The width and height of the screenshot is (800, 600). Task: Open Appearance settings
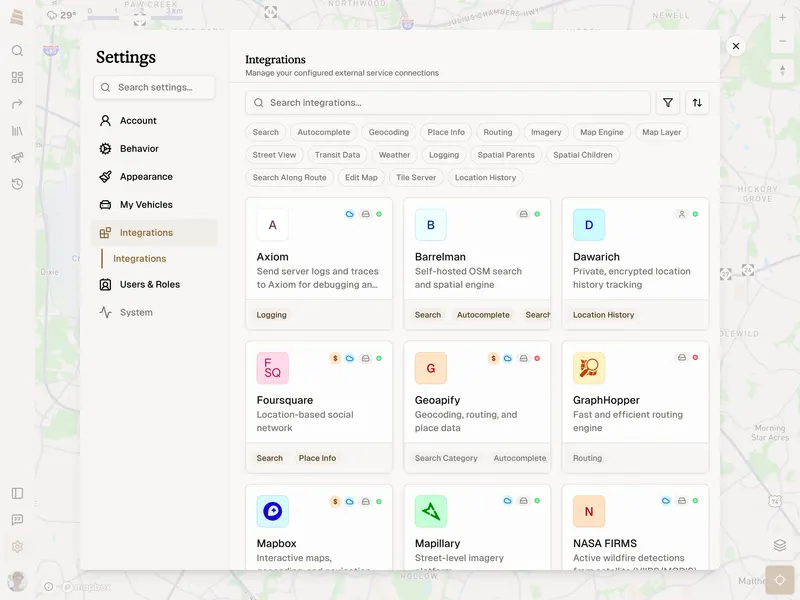point(155,177)
